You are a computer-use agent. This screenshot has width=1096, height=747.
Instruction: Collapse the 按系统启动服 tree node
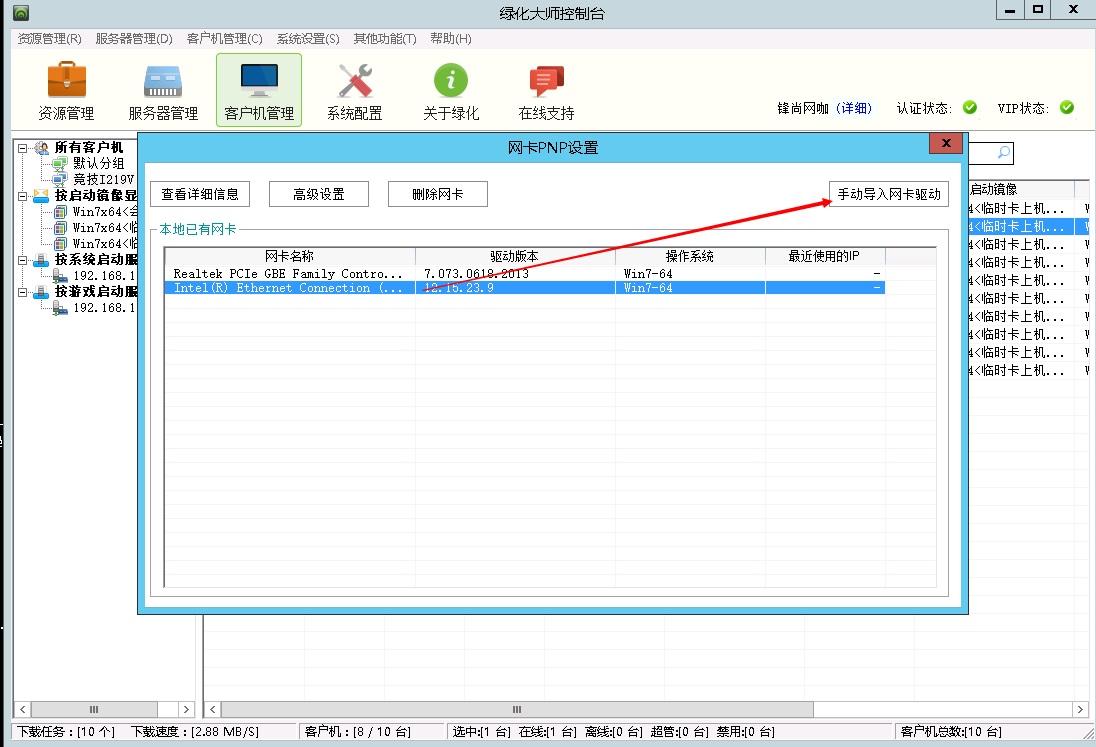(x=23, y=260)
